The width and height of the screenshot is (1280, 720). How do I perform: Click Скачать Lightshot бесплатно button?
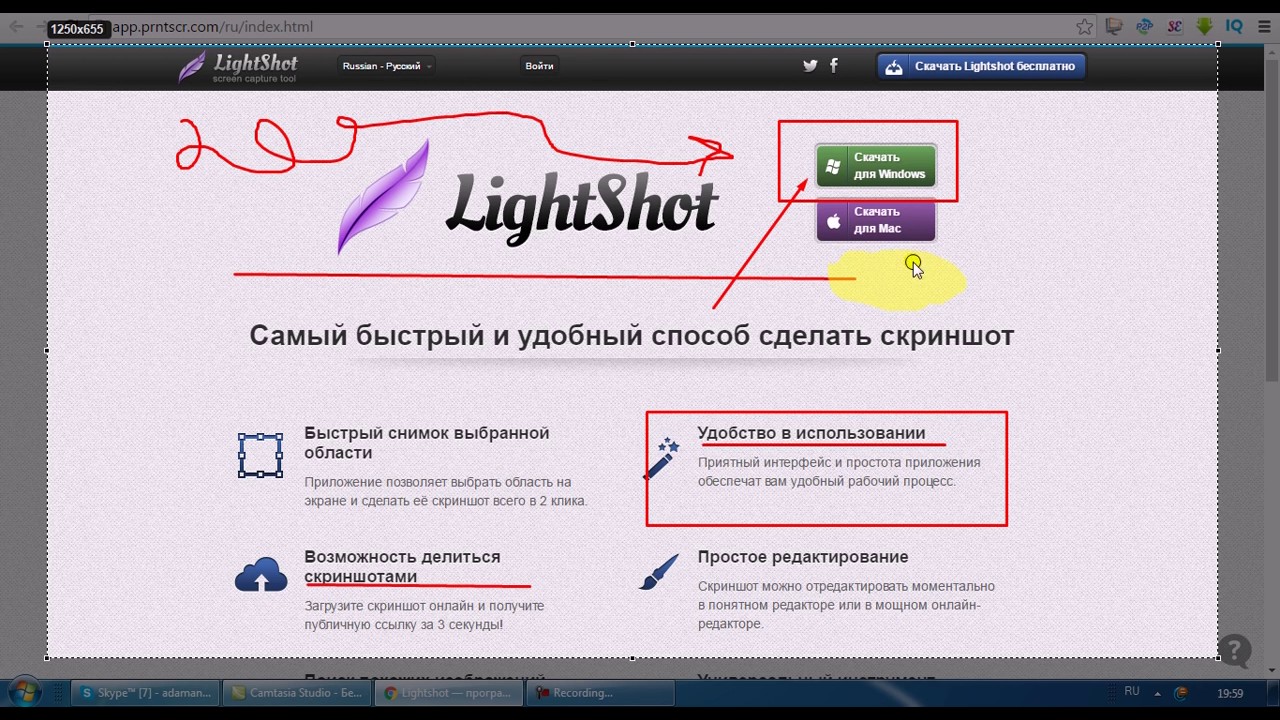coord(981,66)
